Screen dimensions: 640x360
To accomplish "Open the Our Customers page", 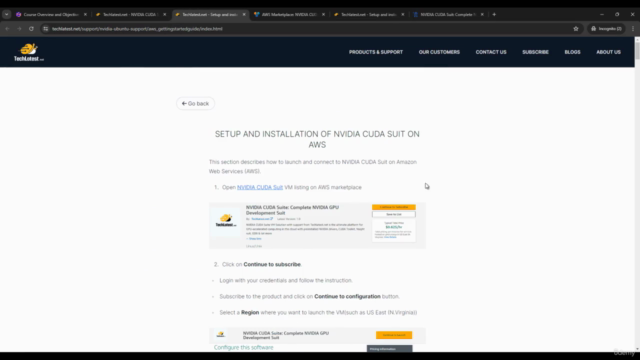I will coord(439,52).
